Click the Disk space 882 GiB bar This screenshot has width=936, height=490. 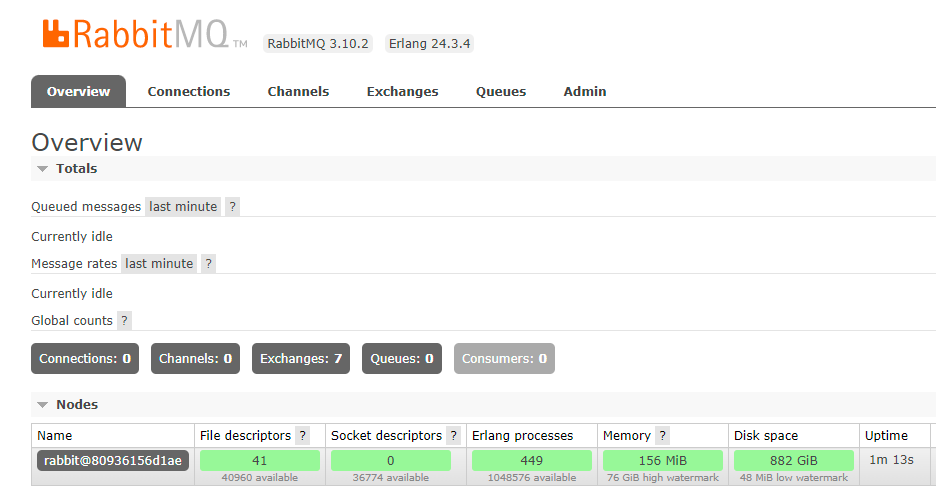click(x=794, y=461)
